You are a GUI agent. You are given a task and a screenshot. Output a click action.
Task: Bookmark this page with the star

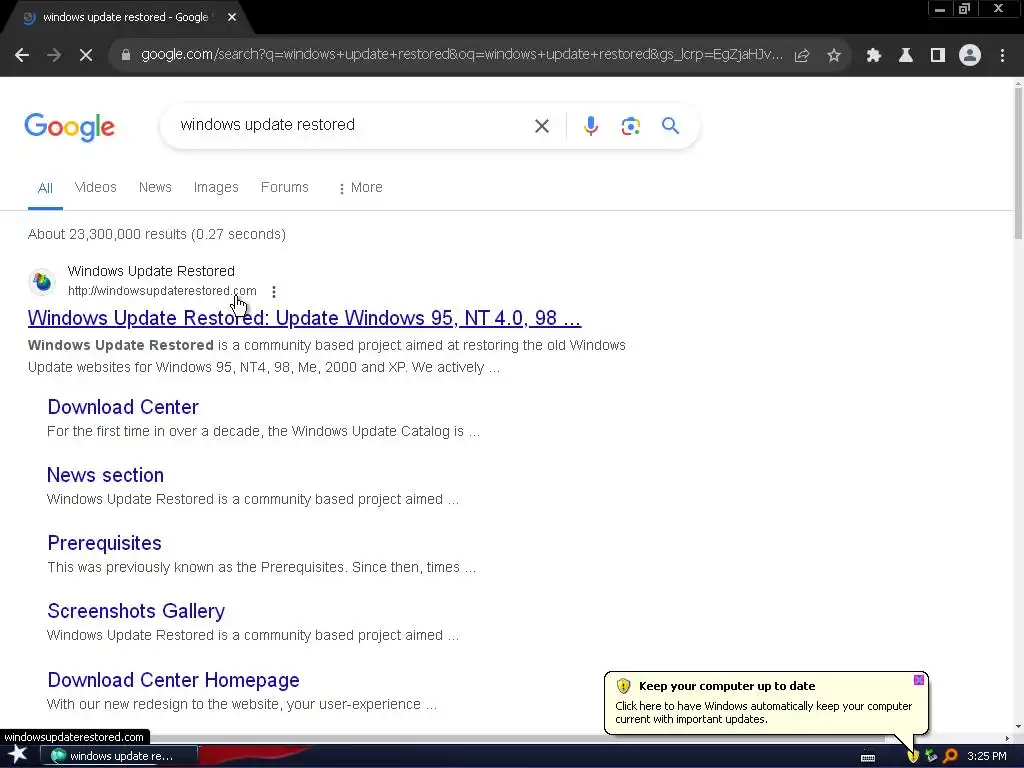click(x=834, y=56)
